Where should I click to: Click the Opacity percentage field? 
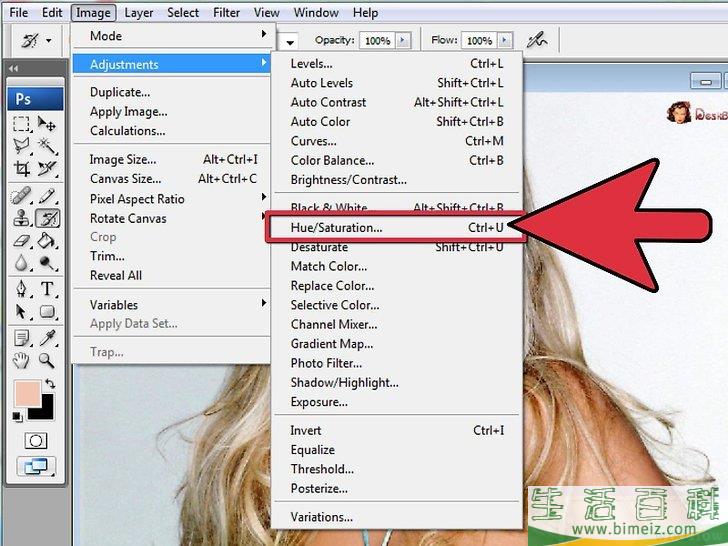tap(377, 40)
